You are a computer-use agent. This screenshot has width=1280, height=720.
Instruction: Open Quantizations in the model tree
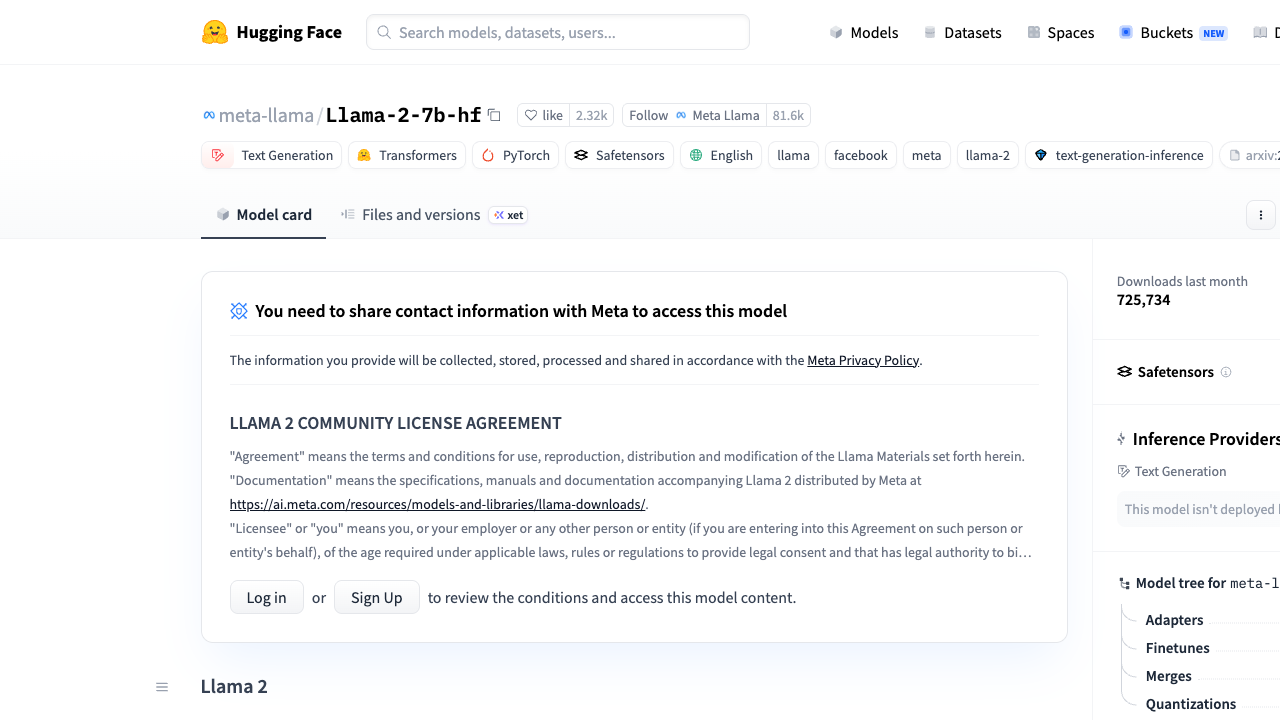tap(1190, 704)
